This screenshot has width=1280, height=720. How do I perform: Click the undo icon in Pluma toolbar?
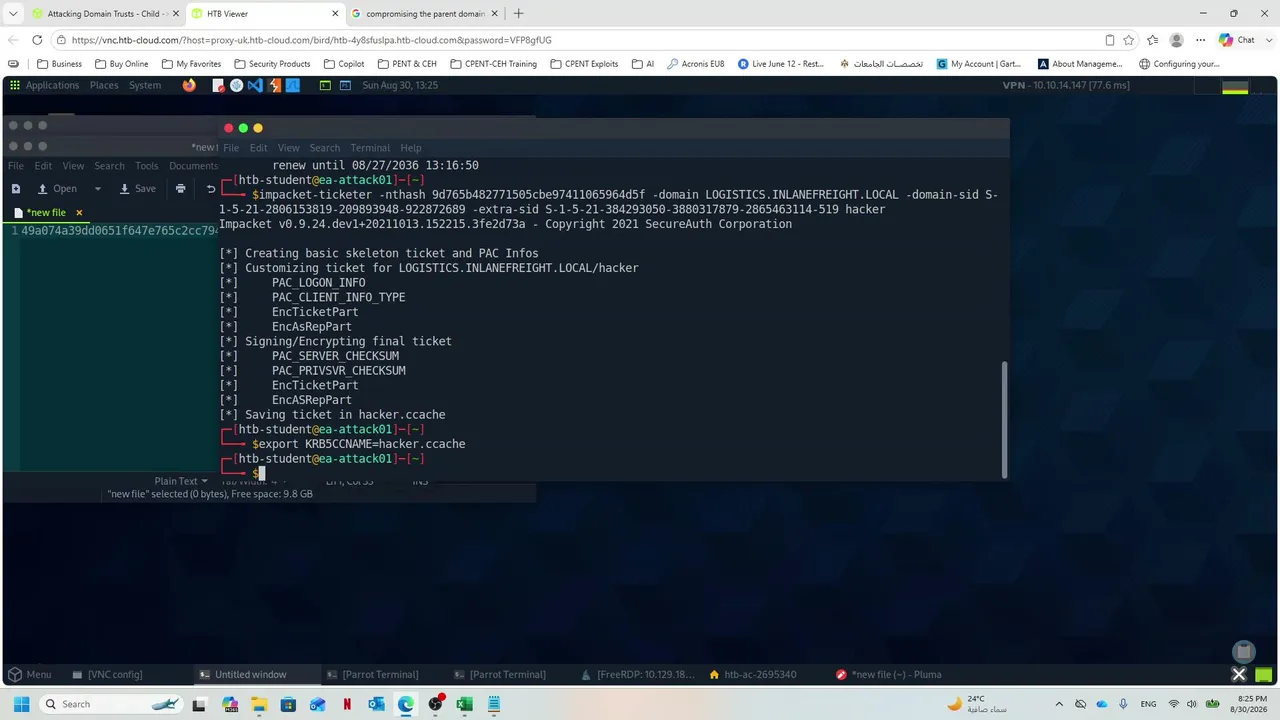tap(211, 188)
